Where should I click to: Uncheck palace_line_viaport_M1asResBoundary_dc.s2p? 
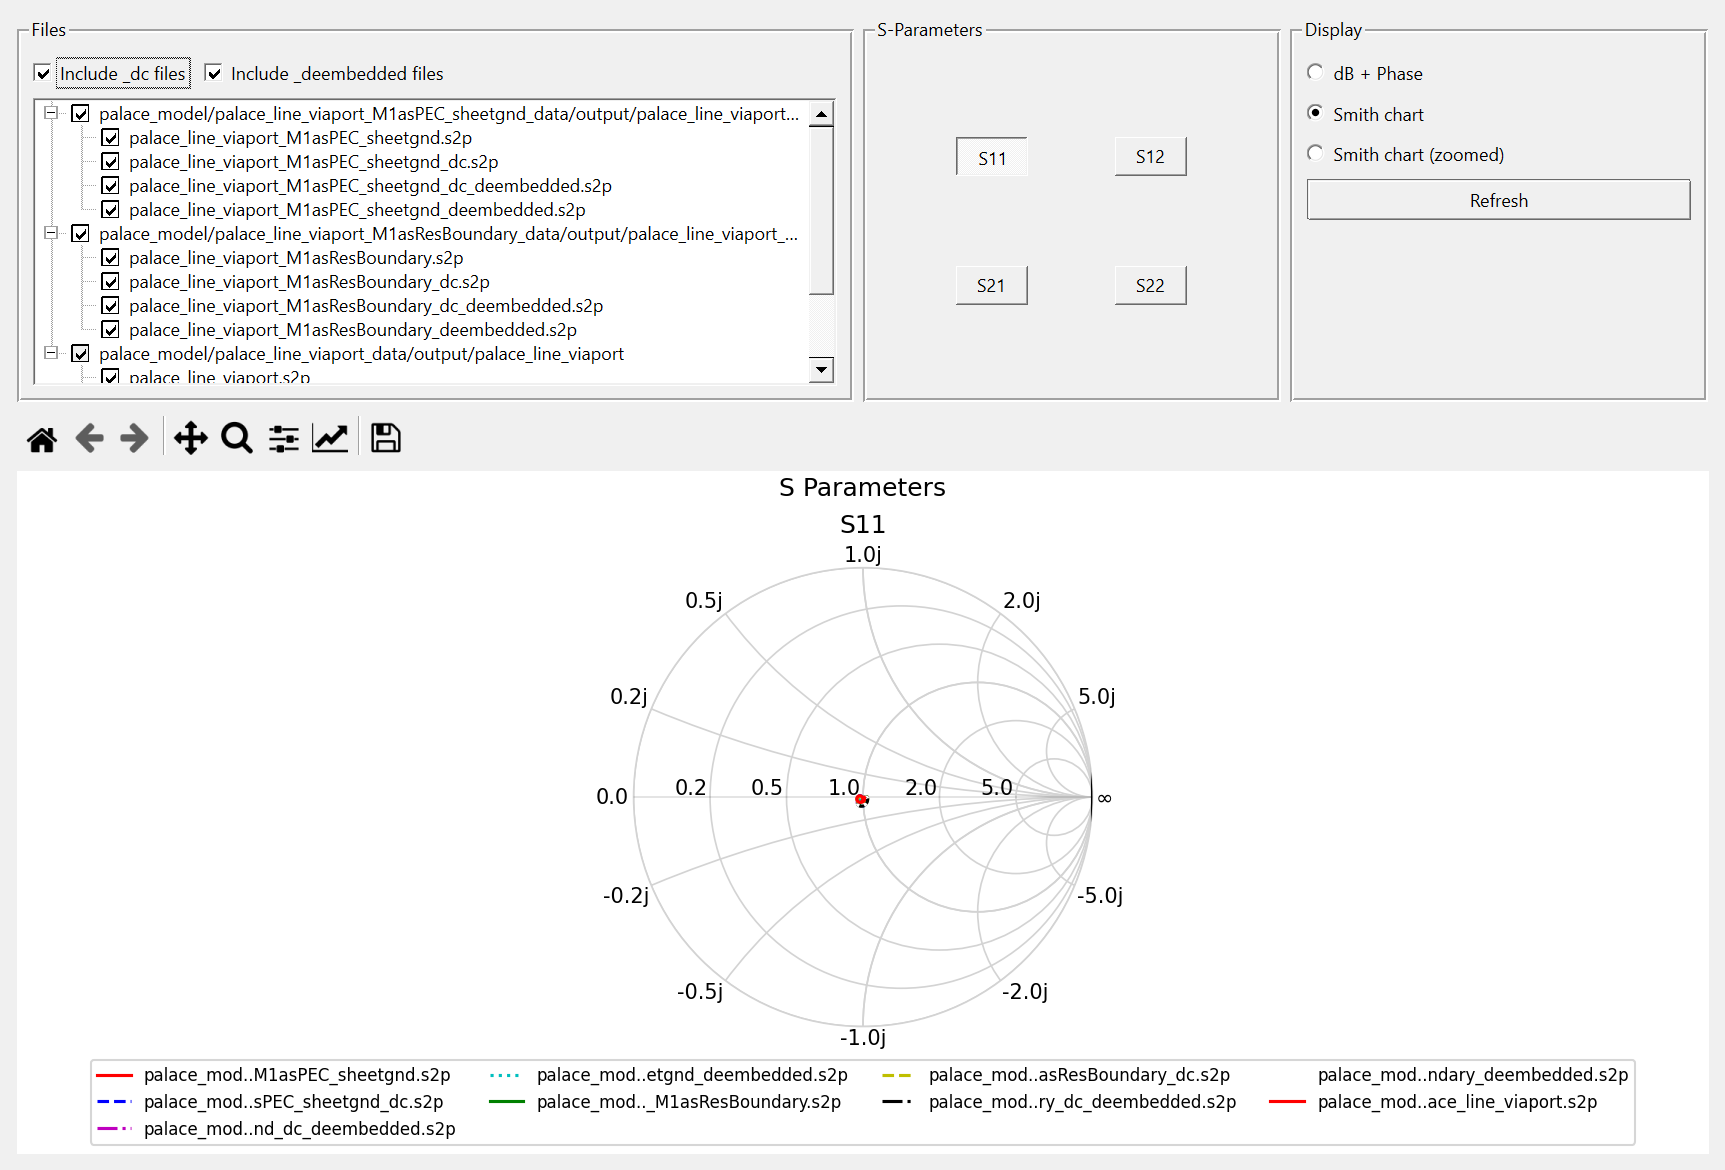pyautogui.click(x=111, y=282)
